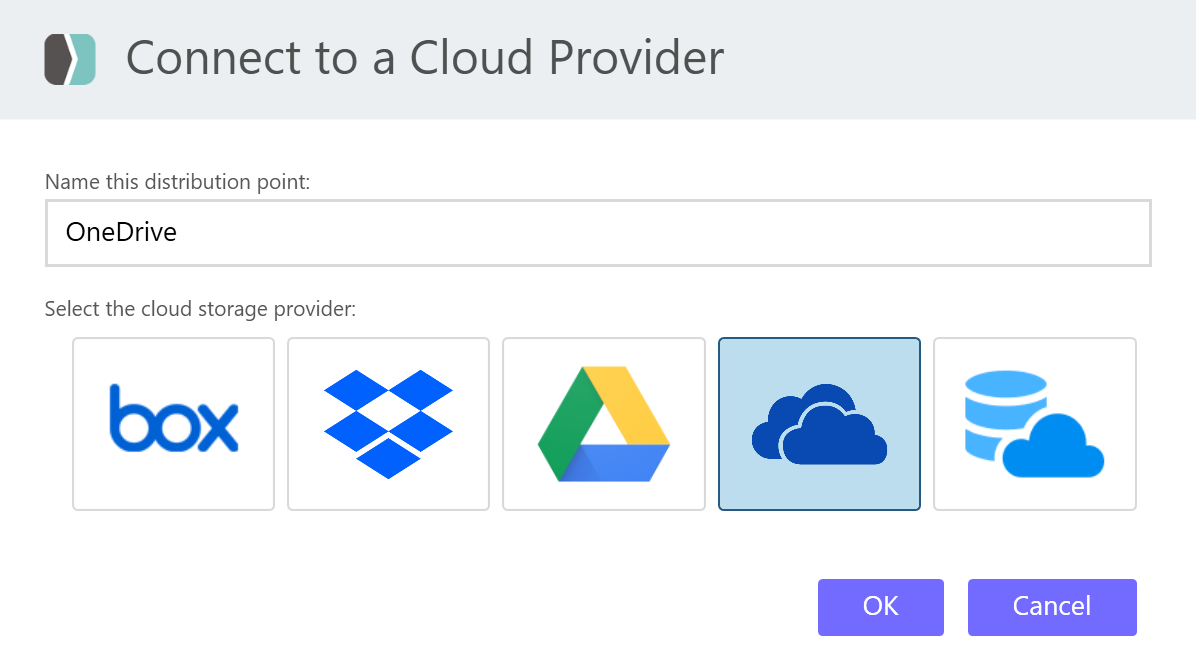1196x656 pixels.
Task: Place cursor on the 'OneDrive' text in field
Action: point(121,233)
